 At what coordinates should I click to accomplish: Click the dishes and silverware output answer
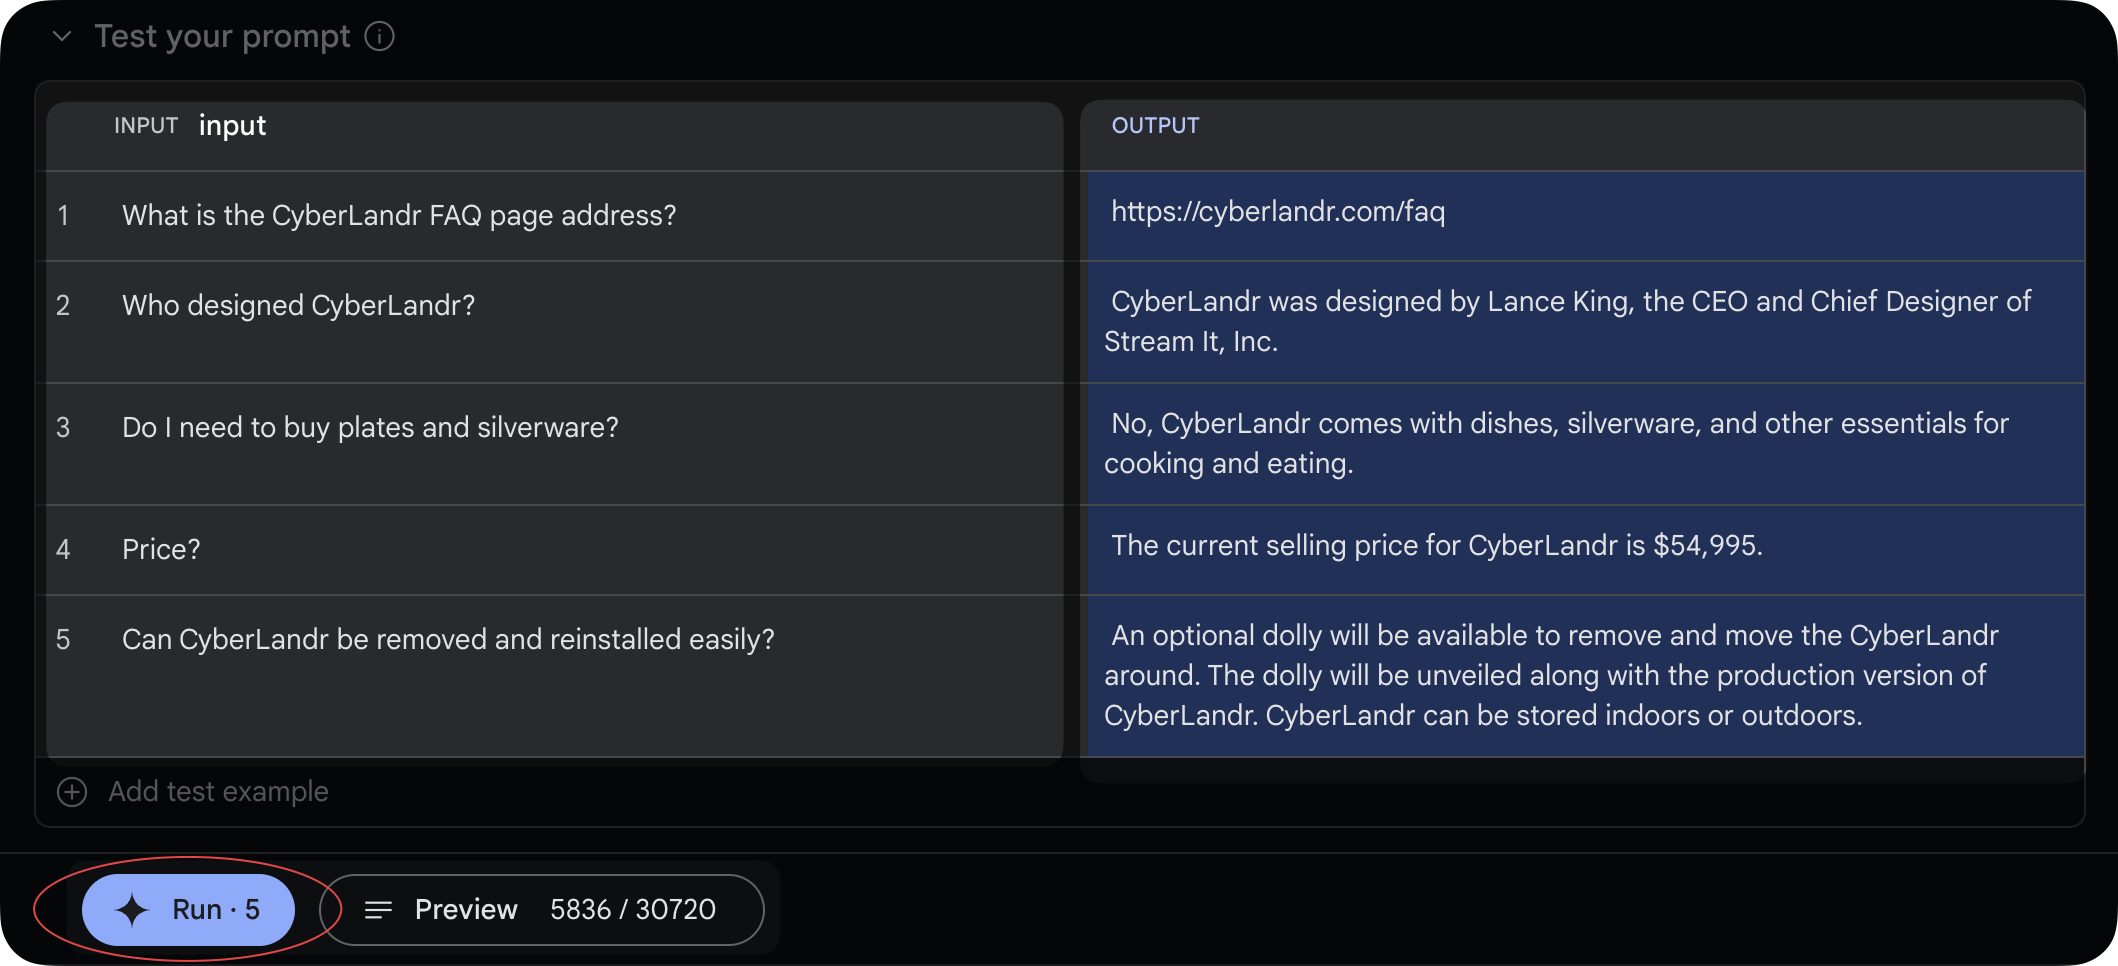(1586, 444)
